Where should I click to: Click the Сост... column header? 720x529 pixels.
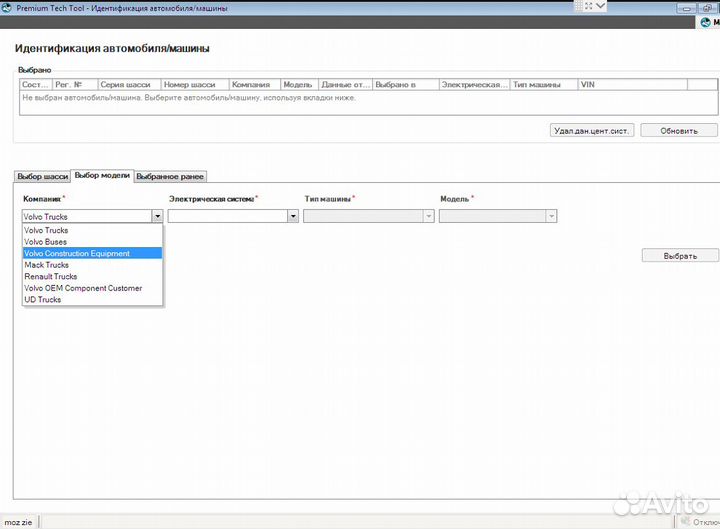[x=36, y=84]
